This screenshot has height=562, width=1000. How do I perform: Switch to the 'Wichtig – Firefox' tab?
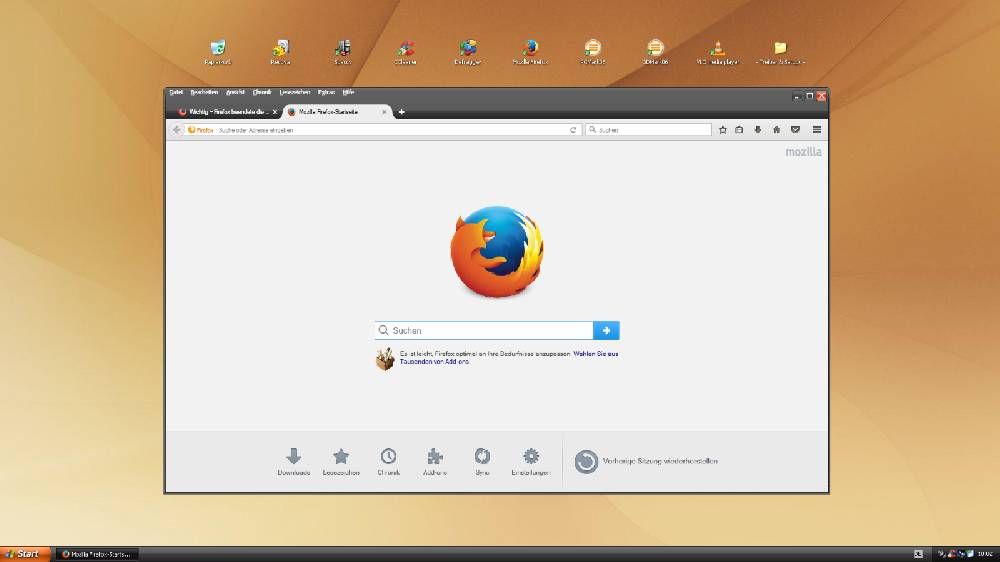(x=228, y=112)
